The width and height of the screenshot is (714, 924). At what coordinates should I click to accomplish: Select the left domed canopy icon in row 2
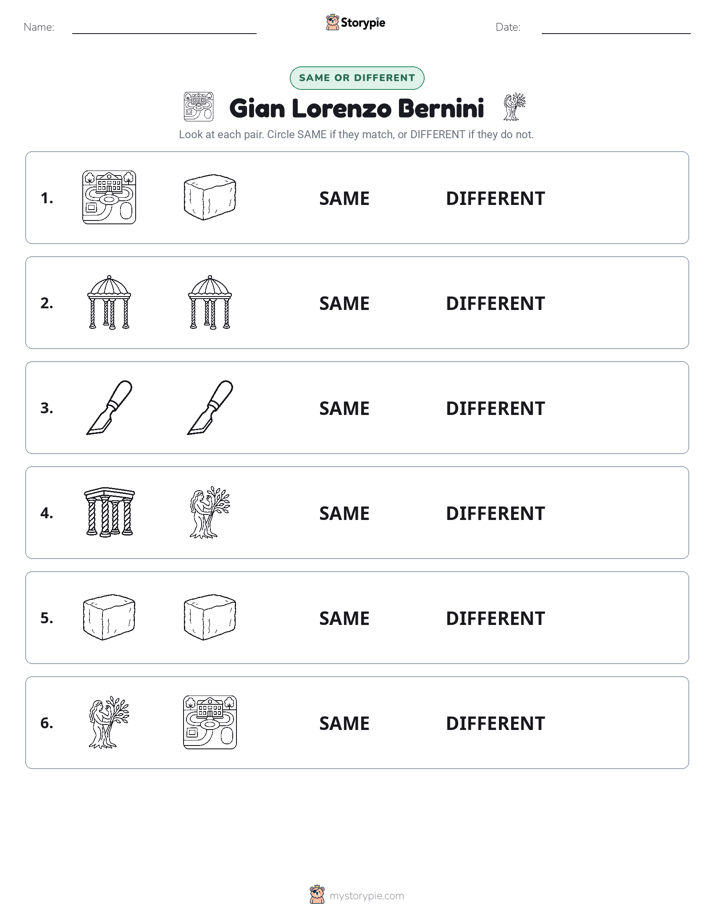109,302
